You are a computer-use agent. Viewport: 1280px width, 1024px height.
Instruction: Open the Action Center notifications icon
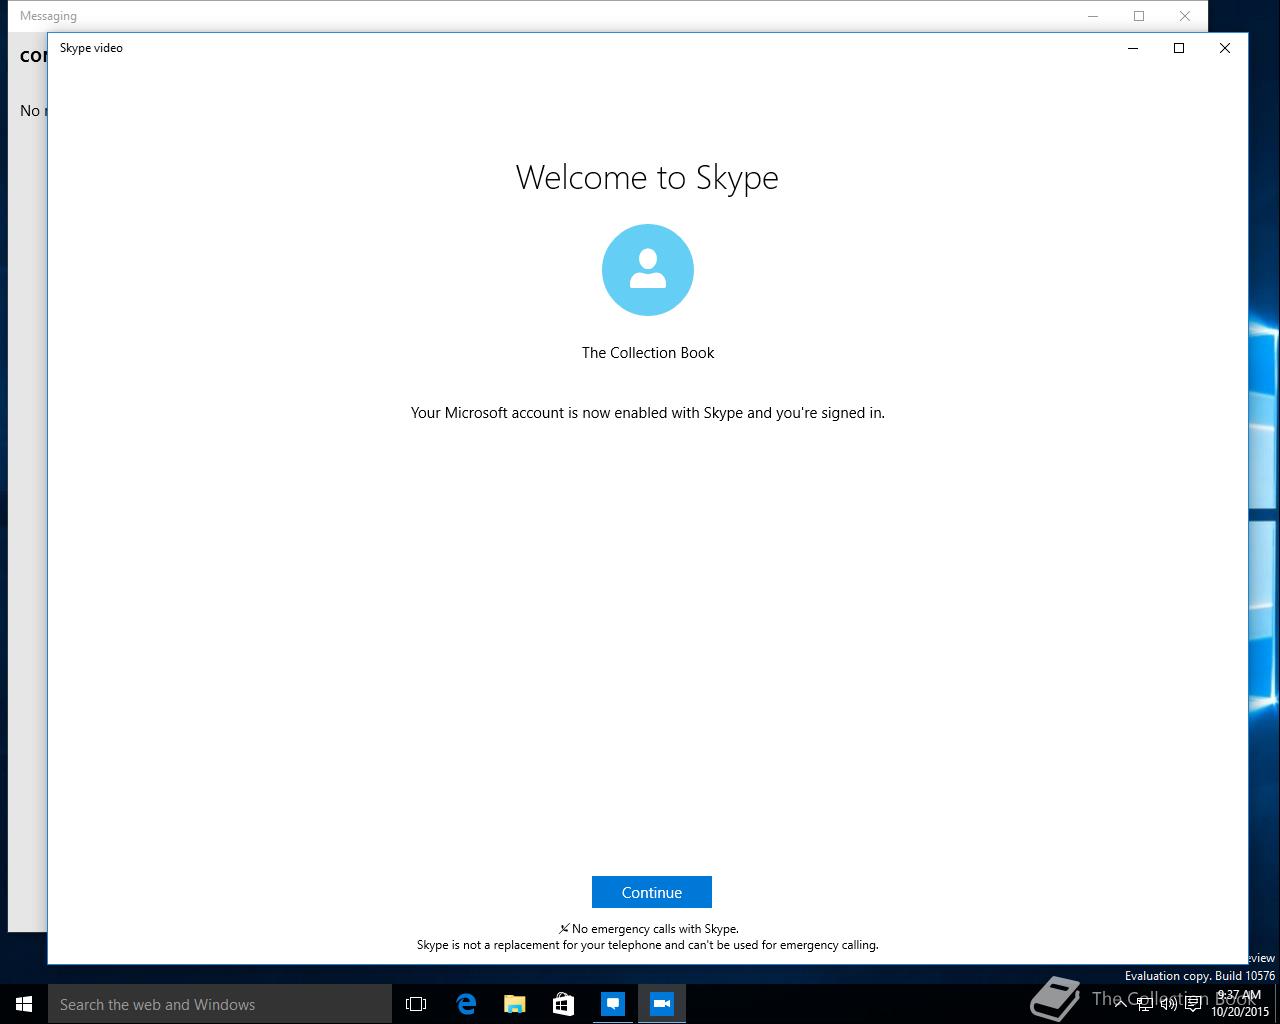coord(1193,1004)
